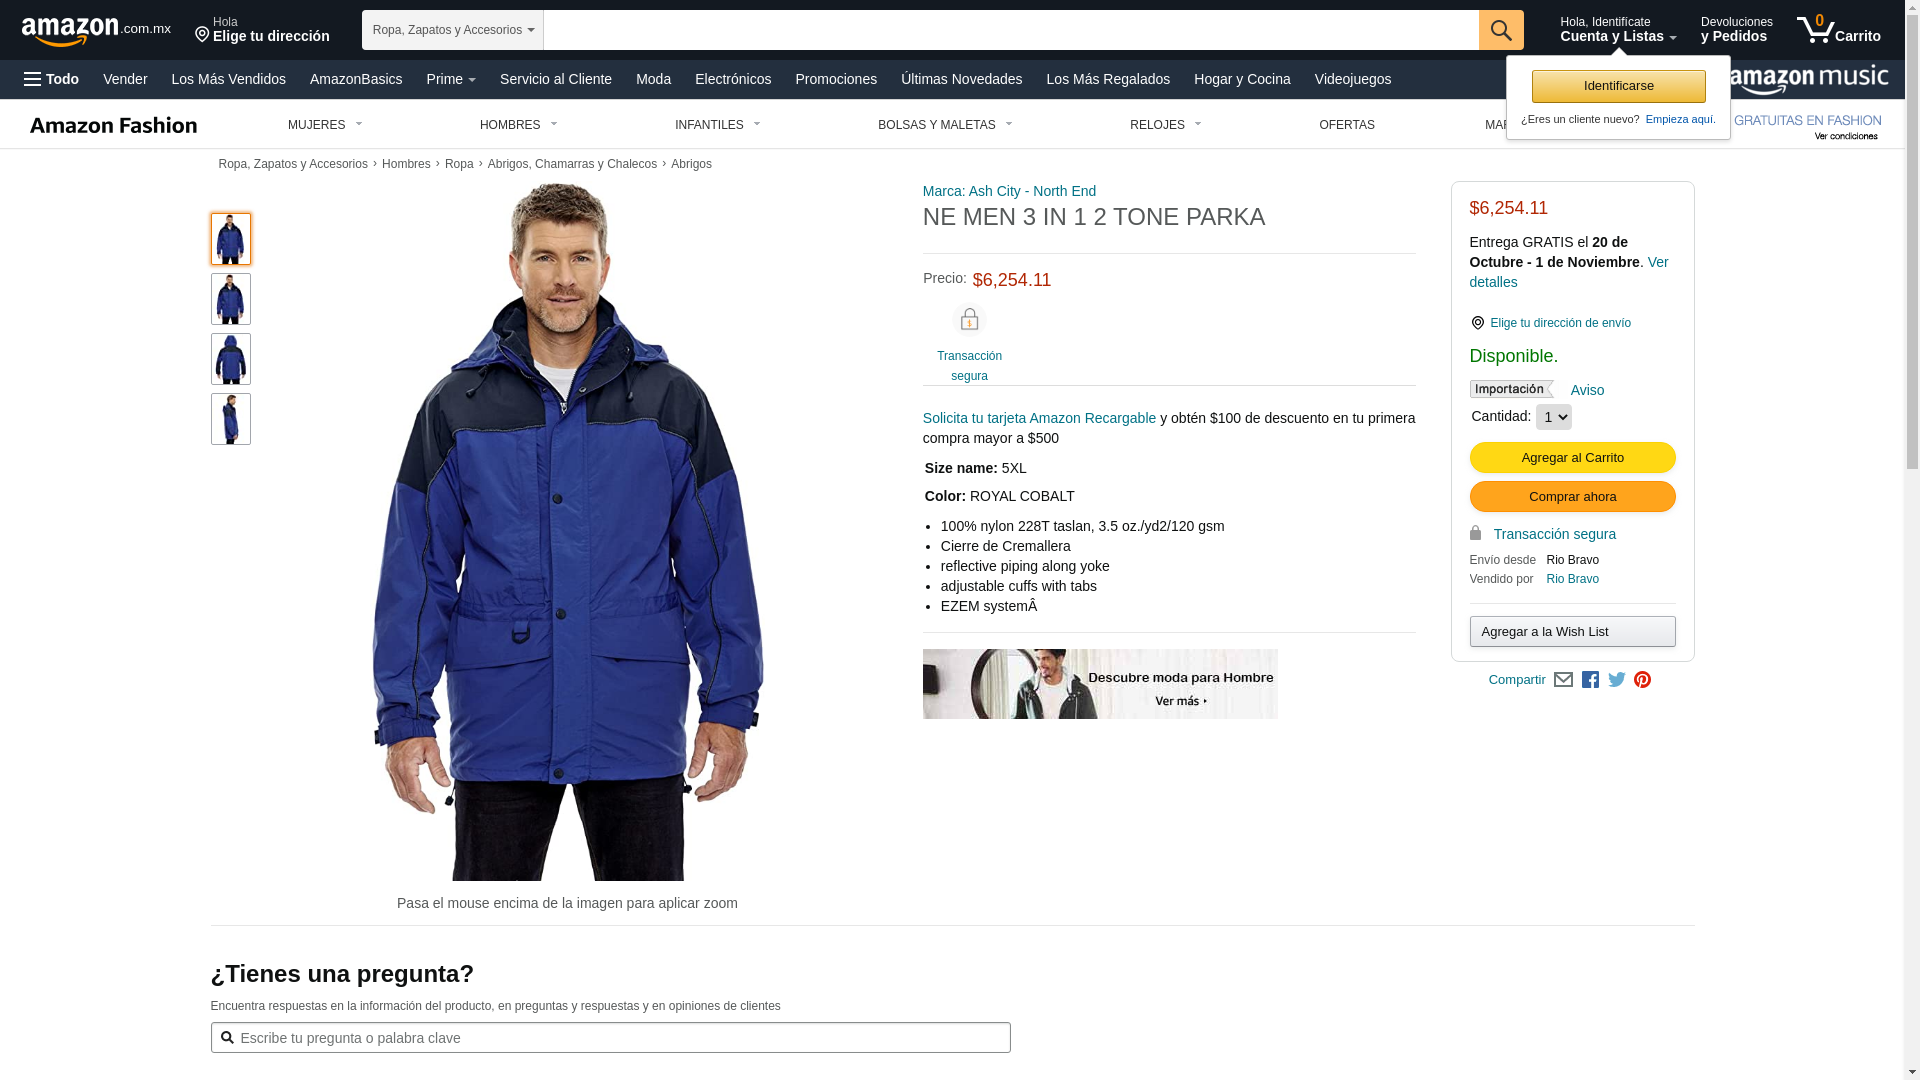The height and width of the screenshot is (1080, 1920).
Task: Share product on Twitter icon
Action: [1617, 680]
